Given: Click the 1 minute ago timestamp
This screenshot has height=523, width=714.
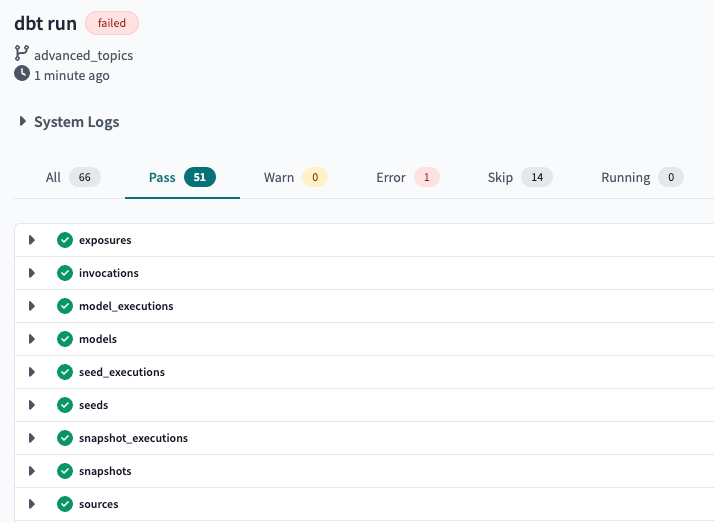Looking at the screenshot, I should 71,76.
